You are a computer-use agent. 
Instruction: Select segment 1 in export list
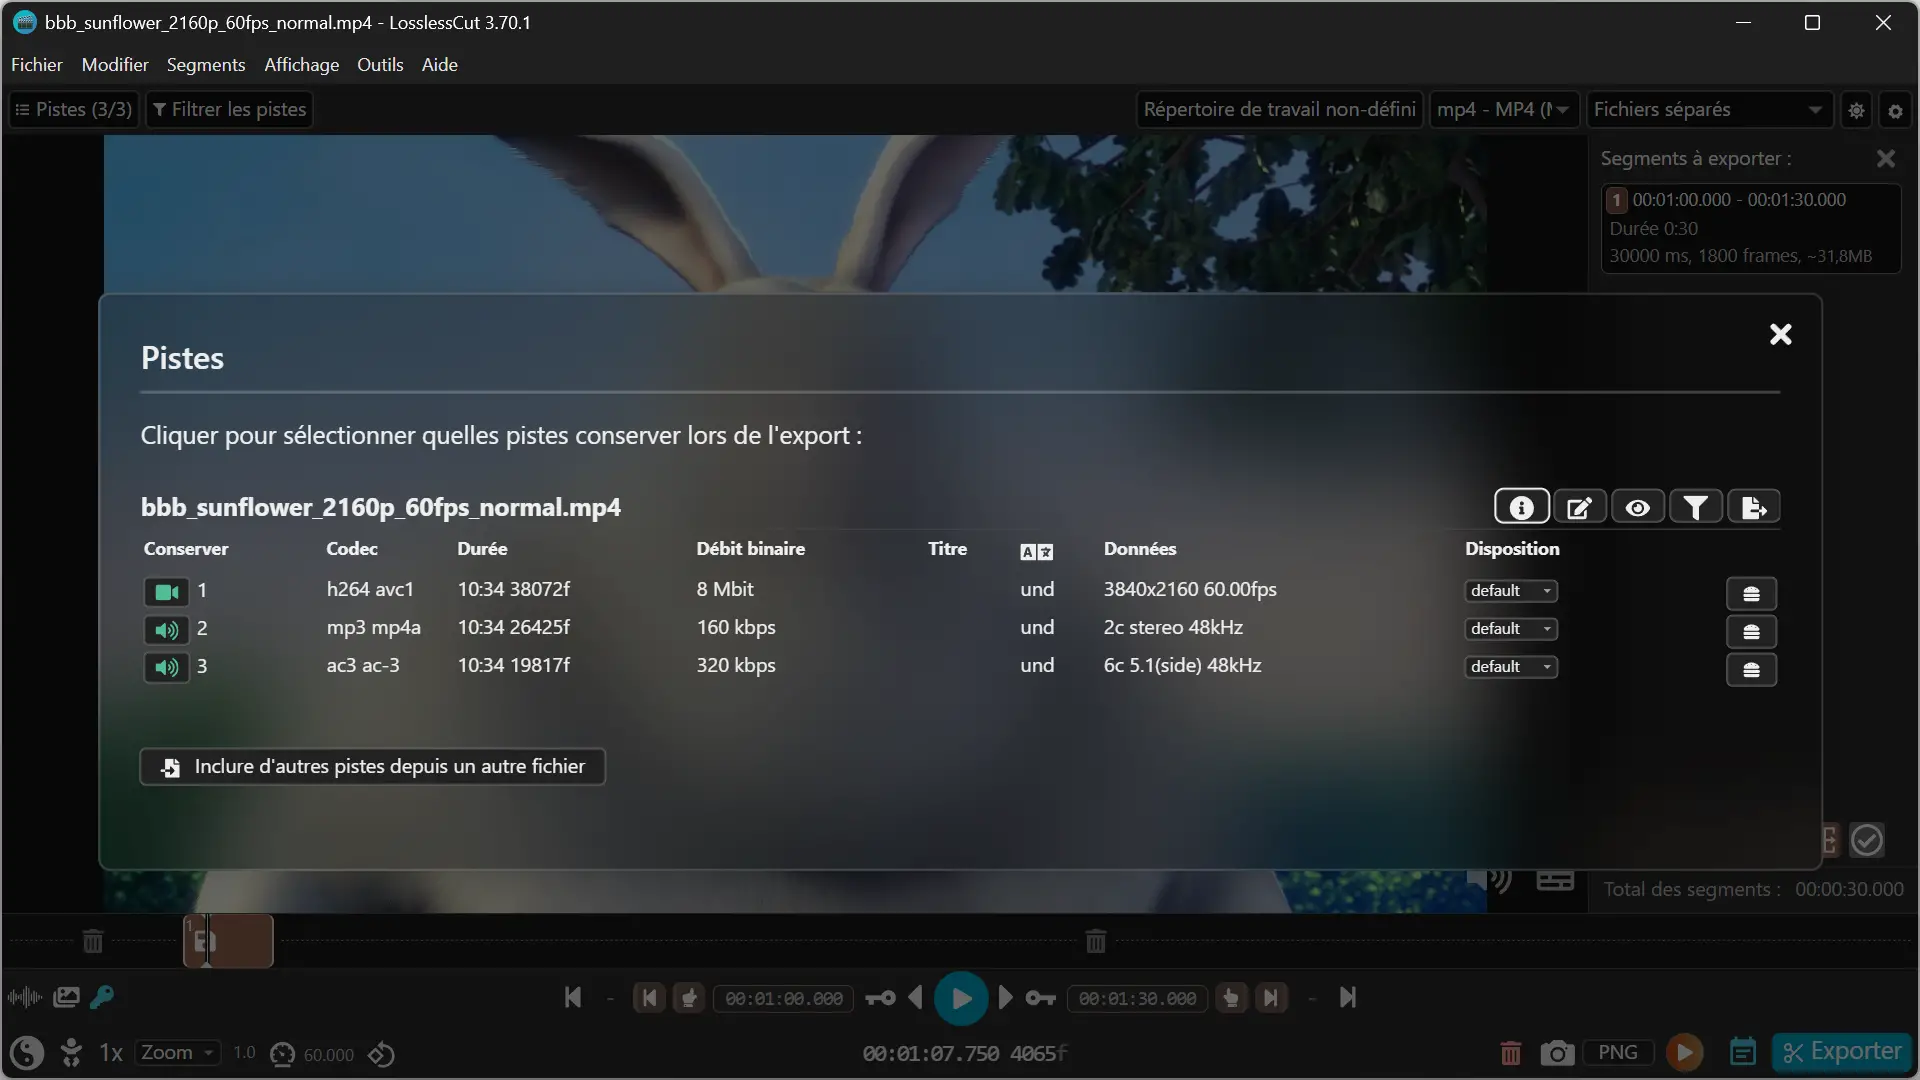point(1750,228)
